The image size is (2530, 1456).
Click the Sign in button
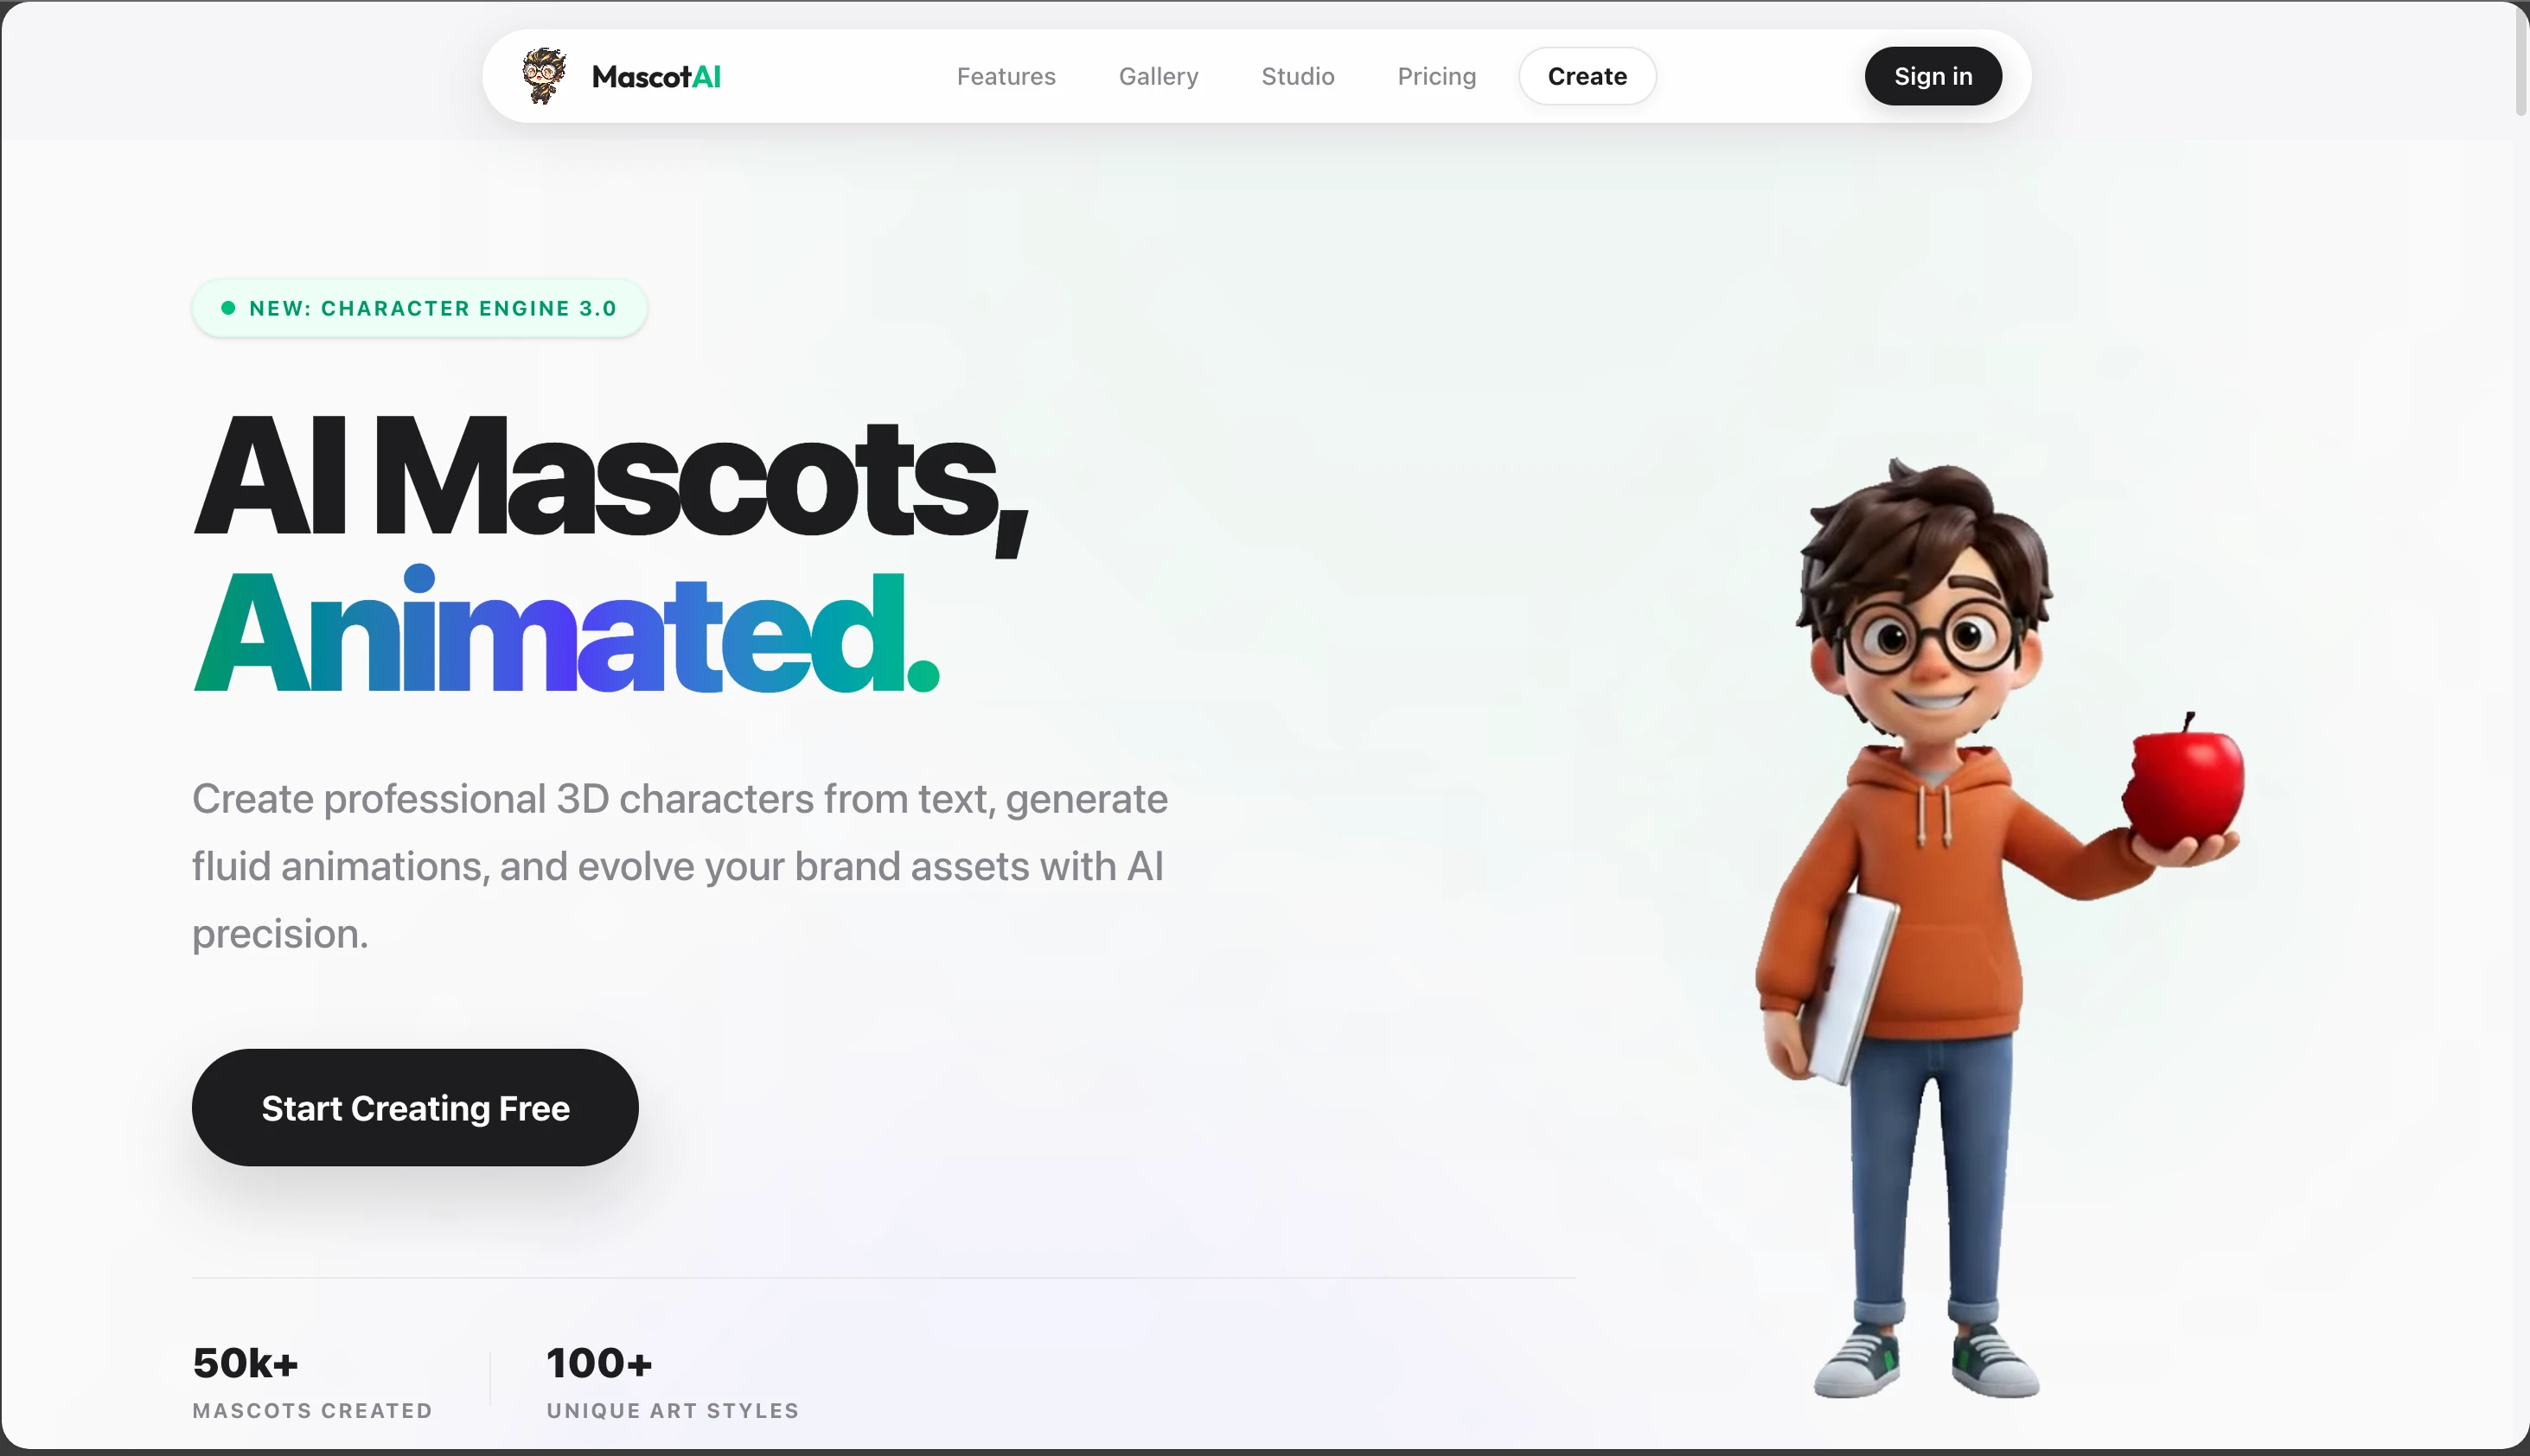pos(1933,76)
